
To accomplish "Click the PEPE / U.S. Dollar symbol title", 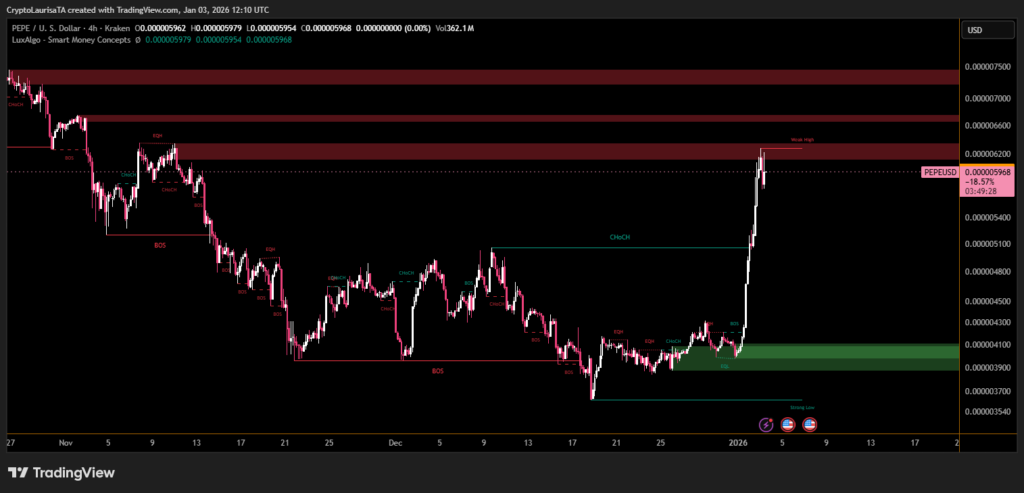I will pos(60,27).
